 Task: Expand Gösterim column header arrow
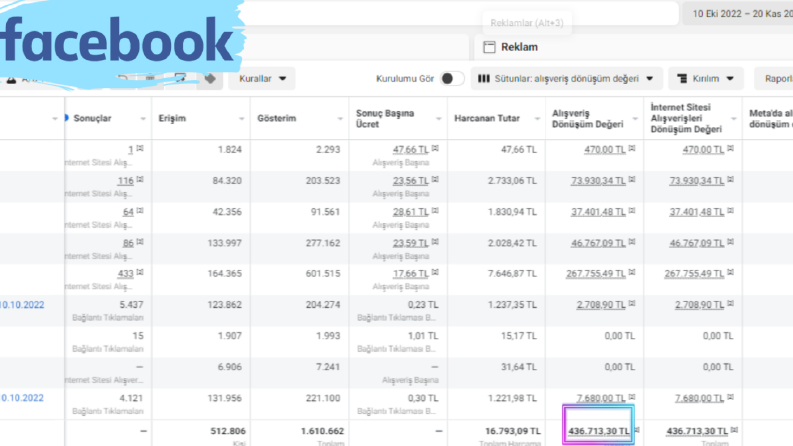[x=340, y=119]
